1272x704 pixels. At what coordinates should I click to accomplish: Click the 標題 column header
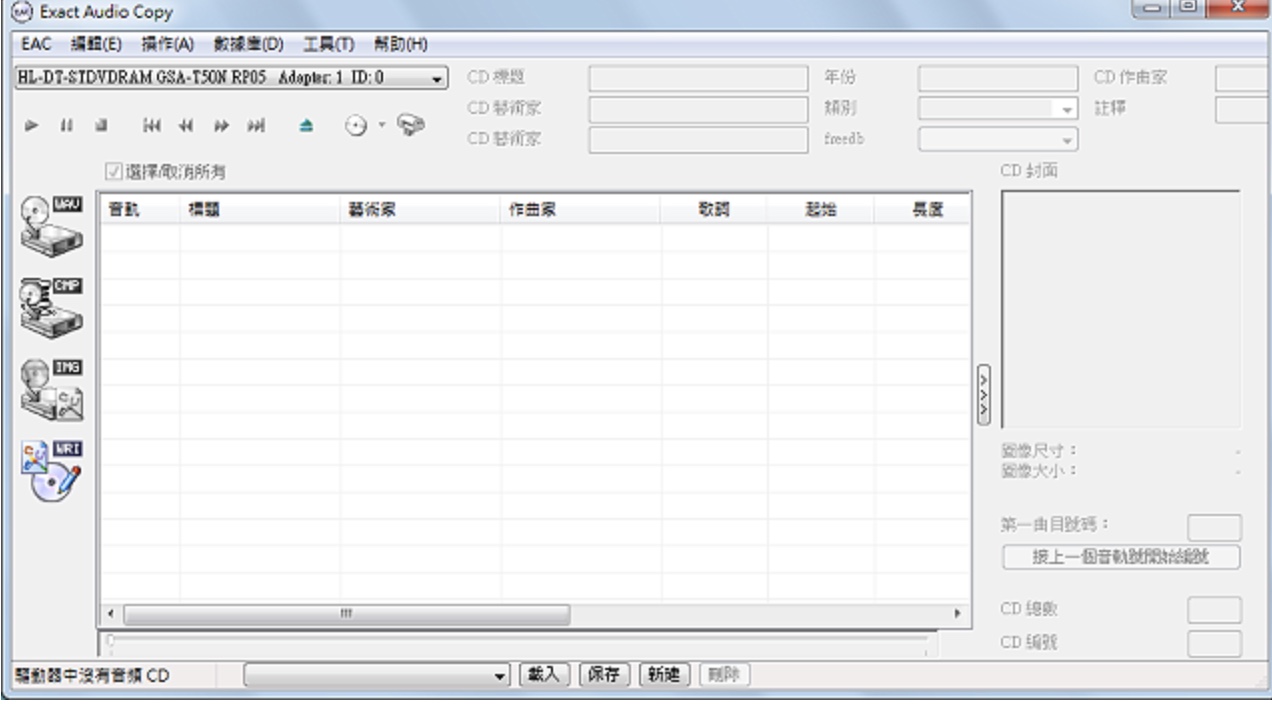pyautogui.click(x=260, y=209)
